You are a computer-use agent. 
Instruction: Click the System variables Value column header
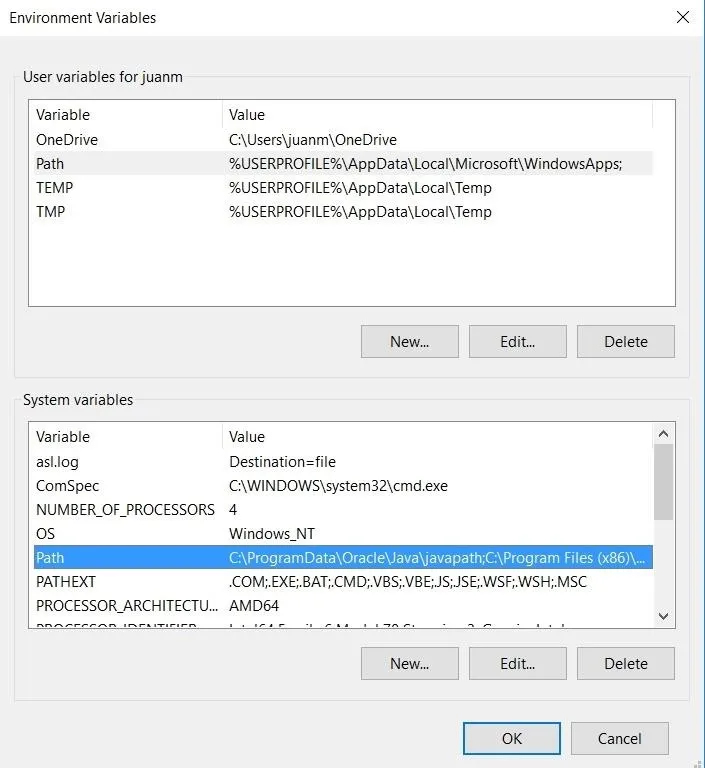438,436
